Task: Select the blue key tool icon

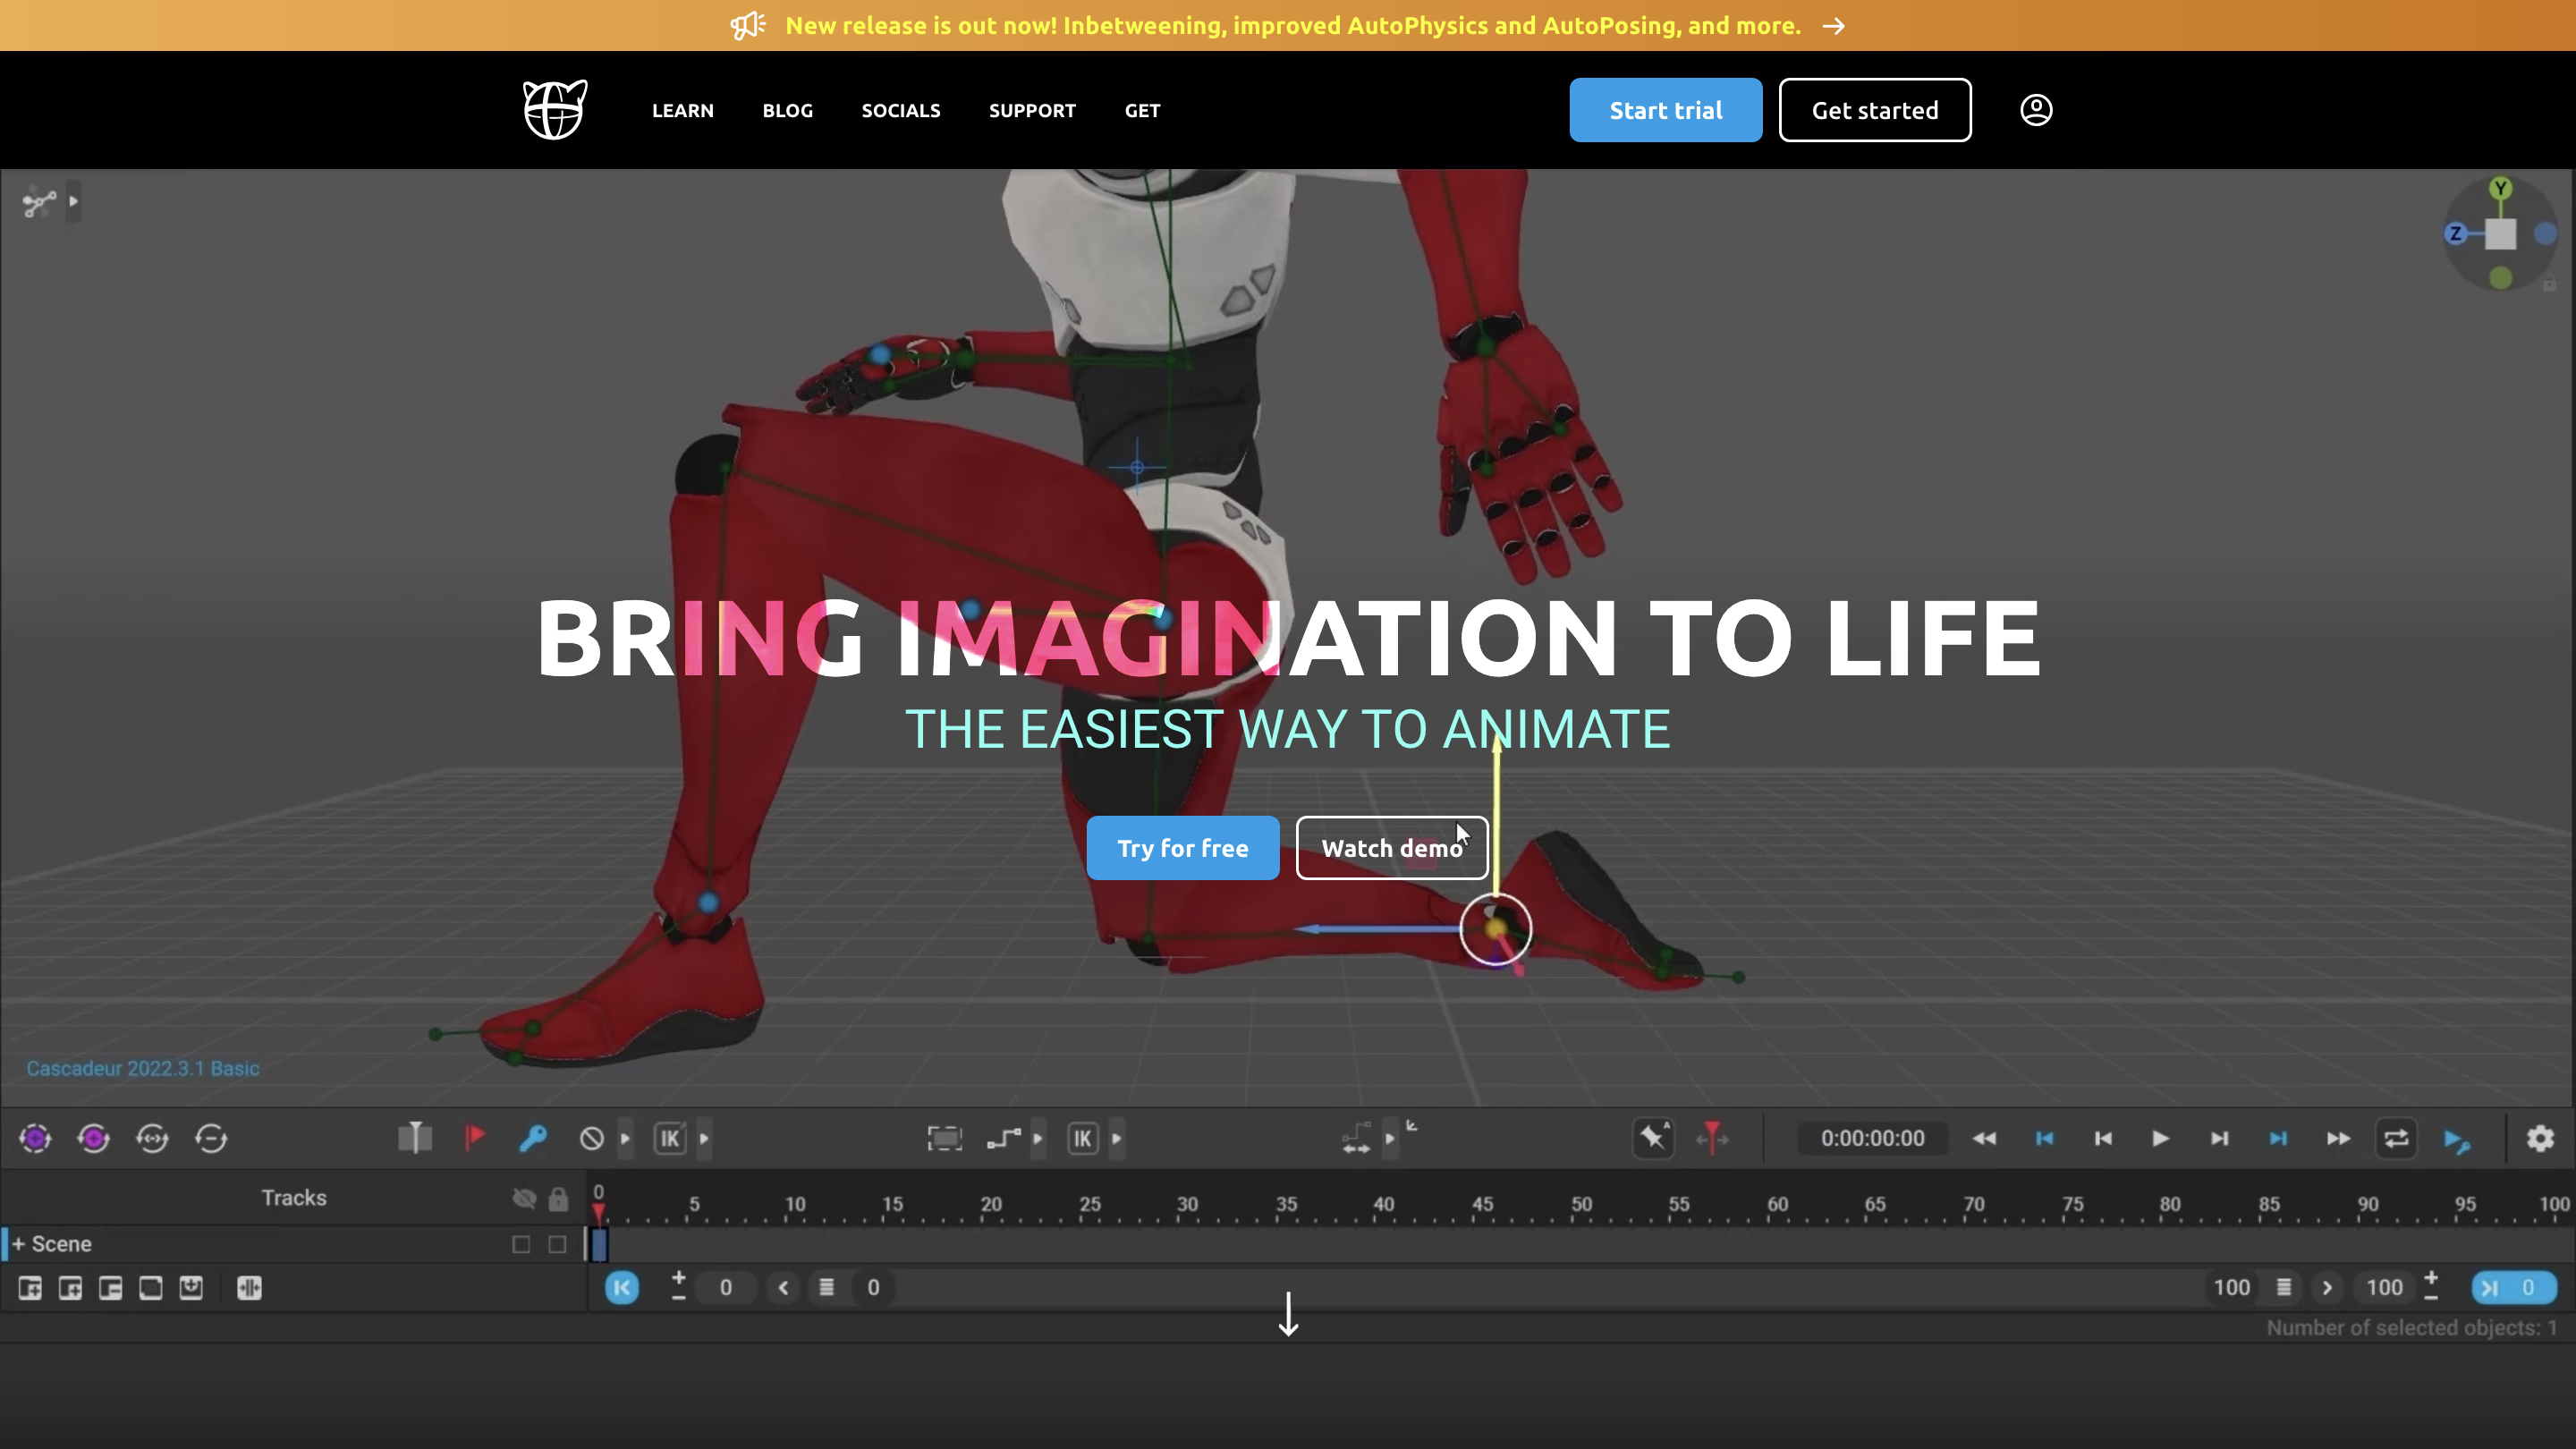Action: point(533,1138)
